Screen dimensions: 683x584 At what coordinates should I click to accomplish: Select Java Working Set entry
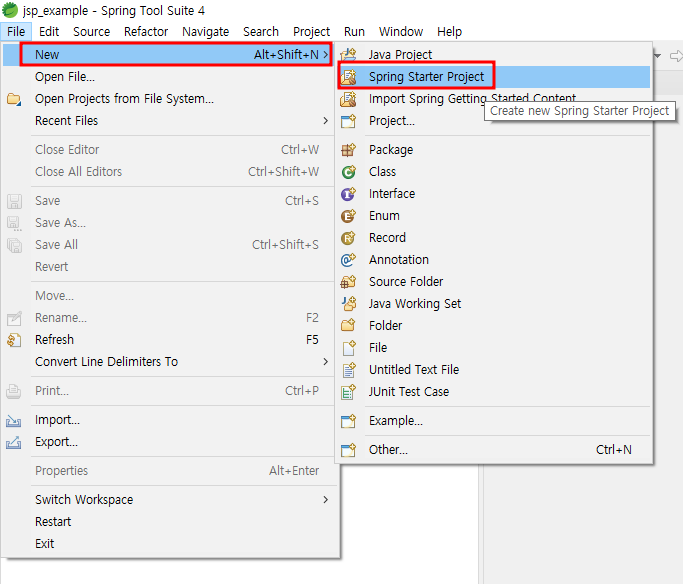(x=494, y=304)
